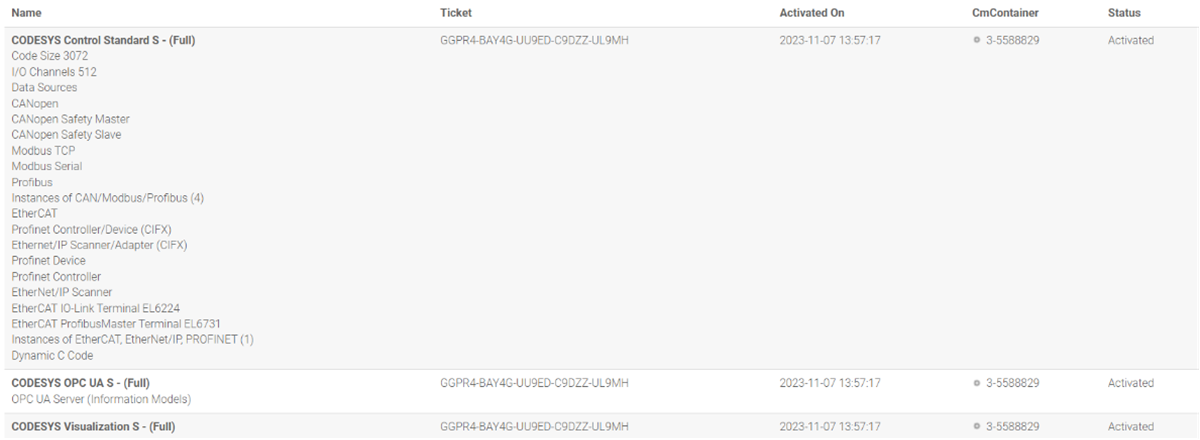Click the Status column header
Screen dimensions: 1200x440
1124,13
